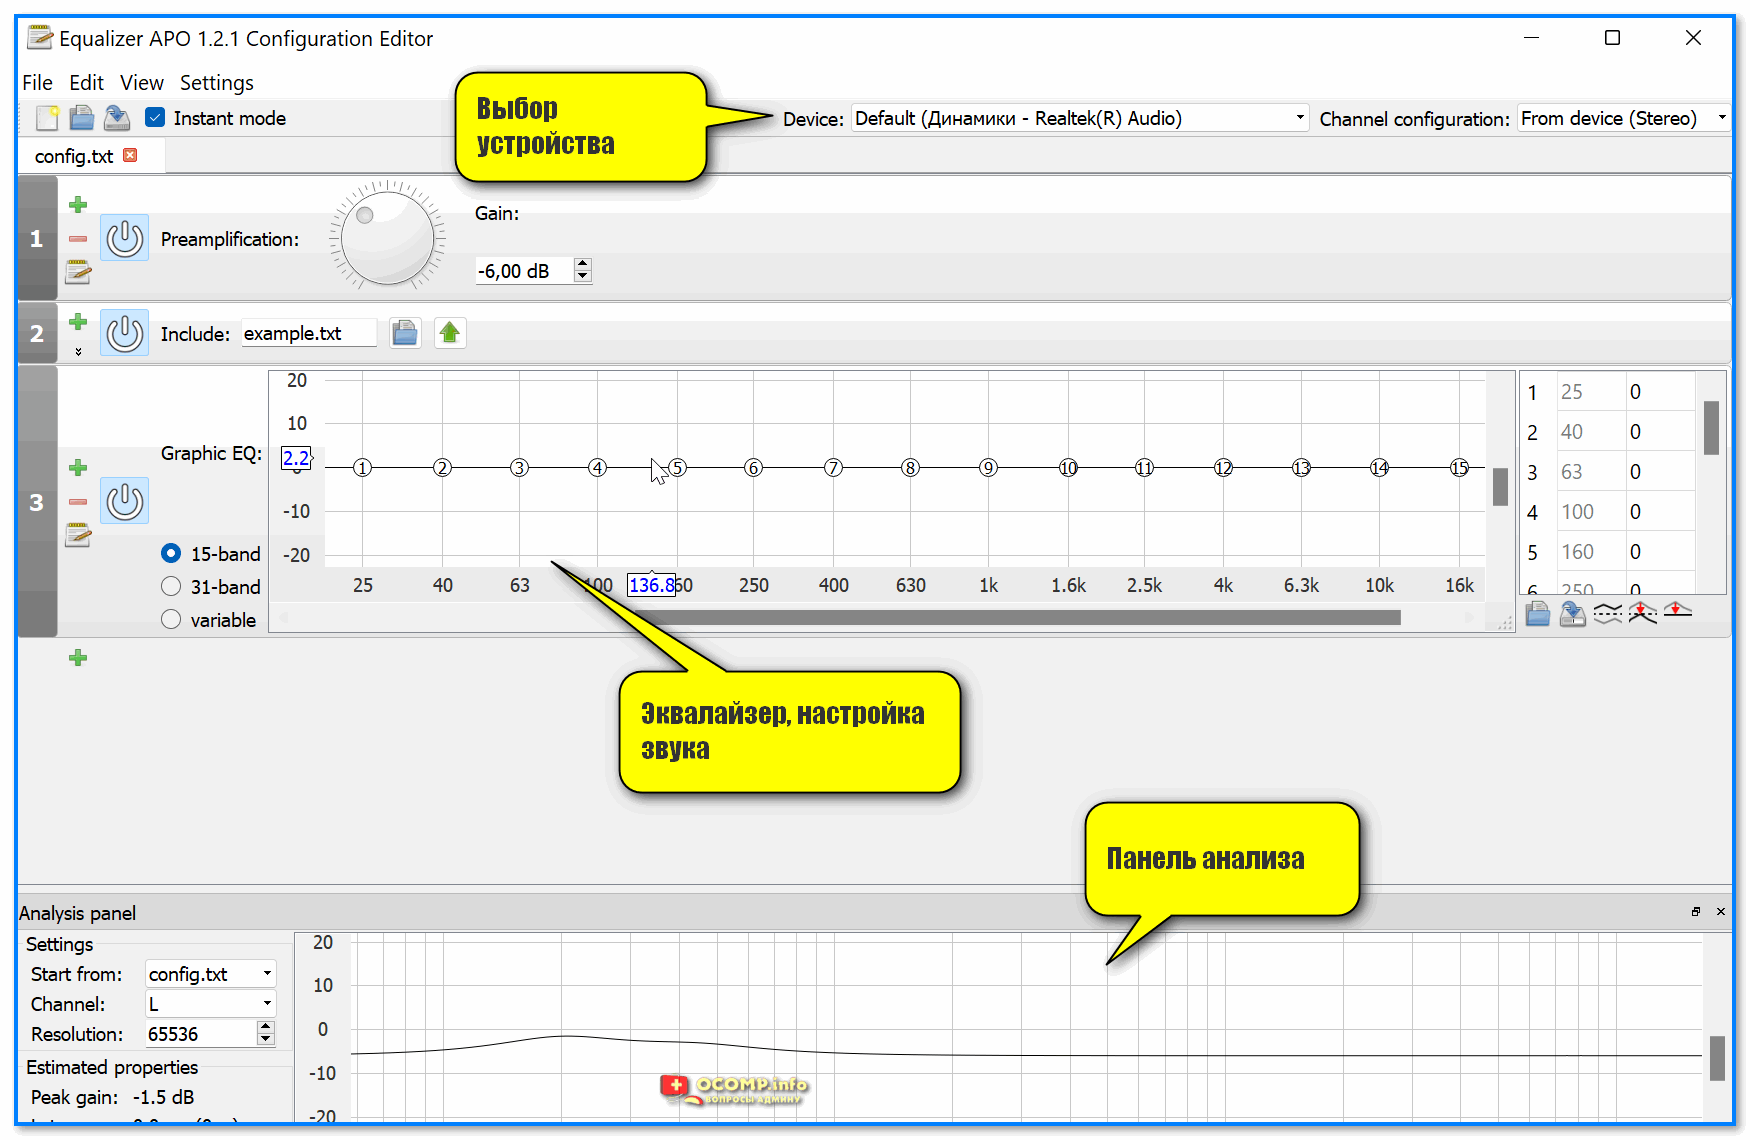Click the gain cell for band 1
The width and height of the screenshot is (1750, 1140).
coord(1659,392)
